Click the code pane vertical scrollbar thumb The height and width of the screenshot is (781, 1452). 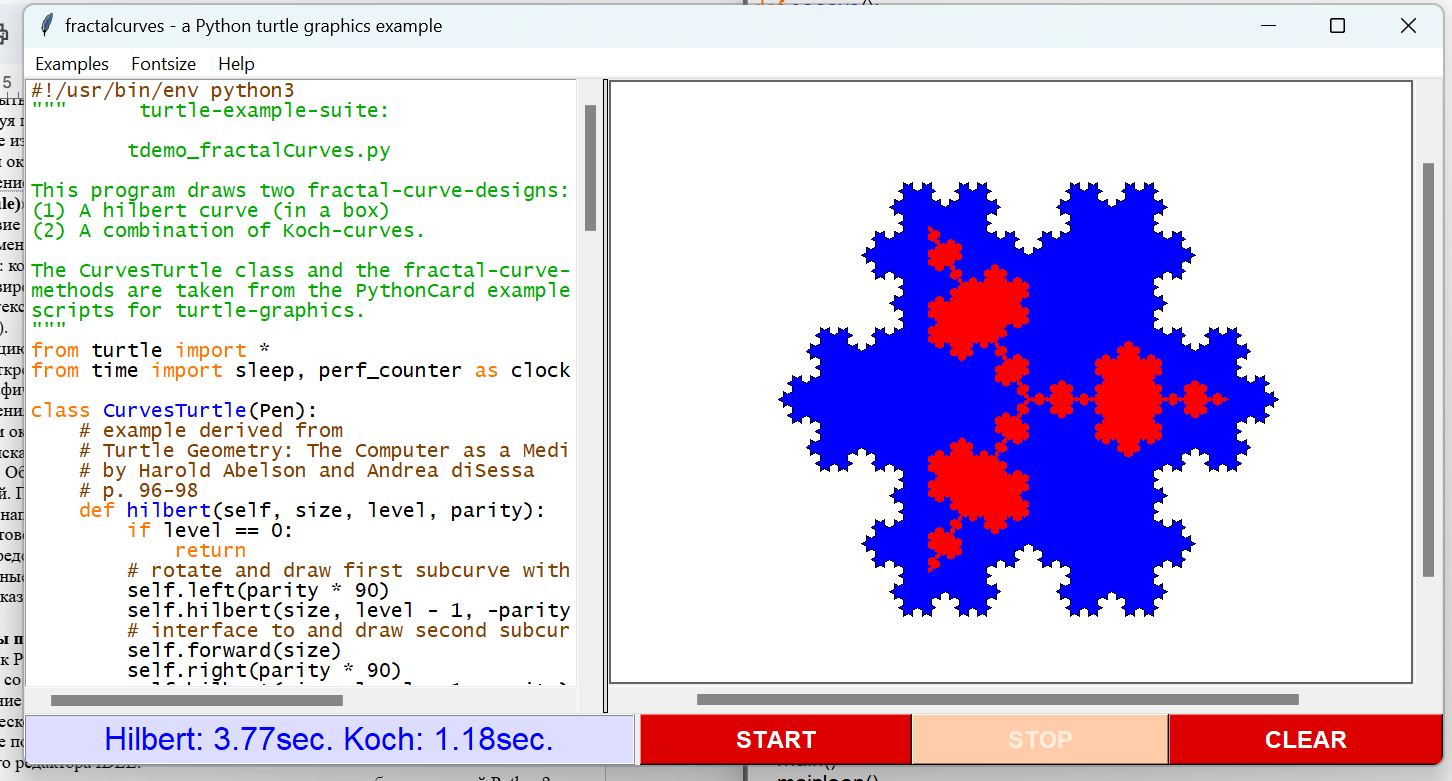coord(590,167)
